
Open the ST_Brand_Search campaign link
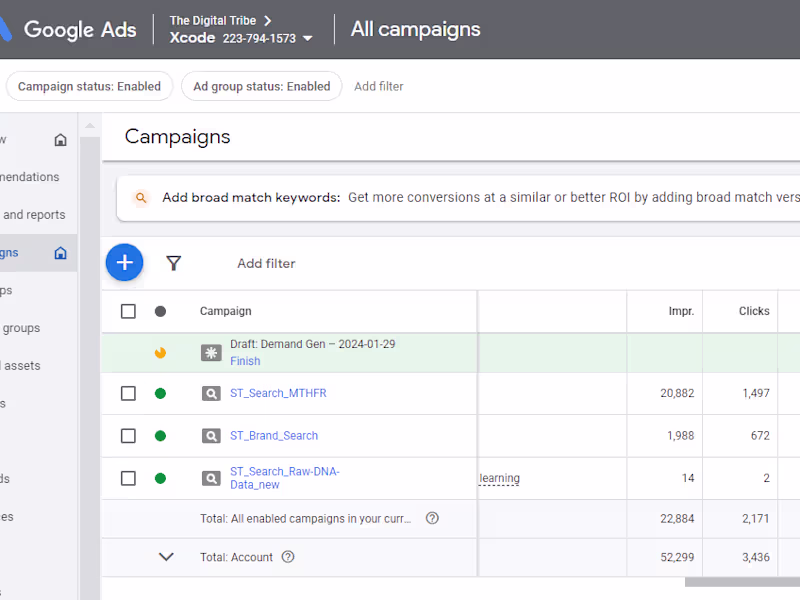click(274, 436)
